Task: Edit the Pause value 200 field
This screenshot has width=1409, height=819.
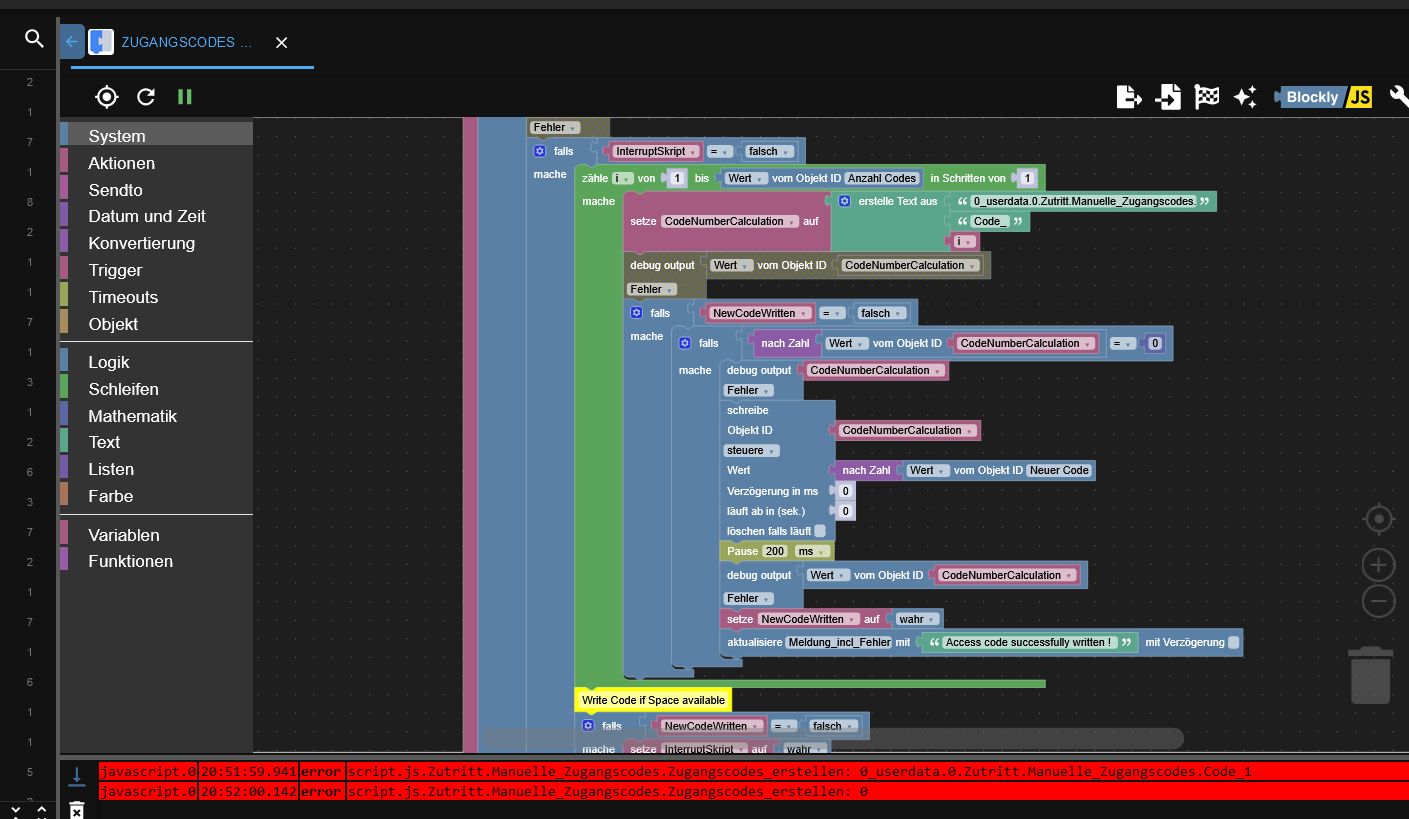Action: coord(775,551)
